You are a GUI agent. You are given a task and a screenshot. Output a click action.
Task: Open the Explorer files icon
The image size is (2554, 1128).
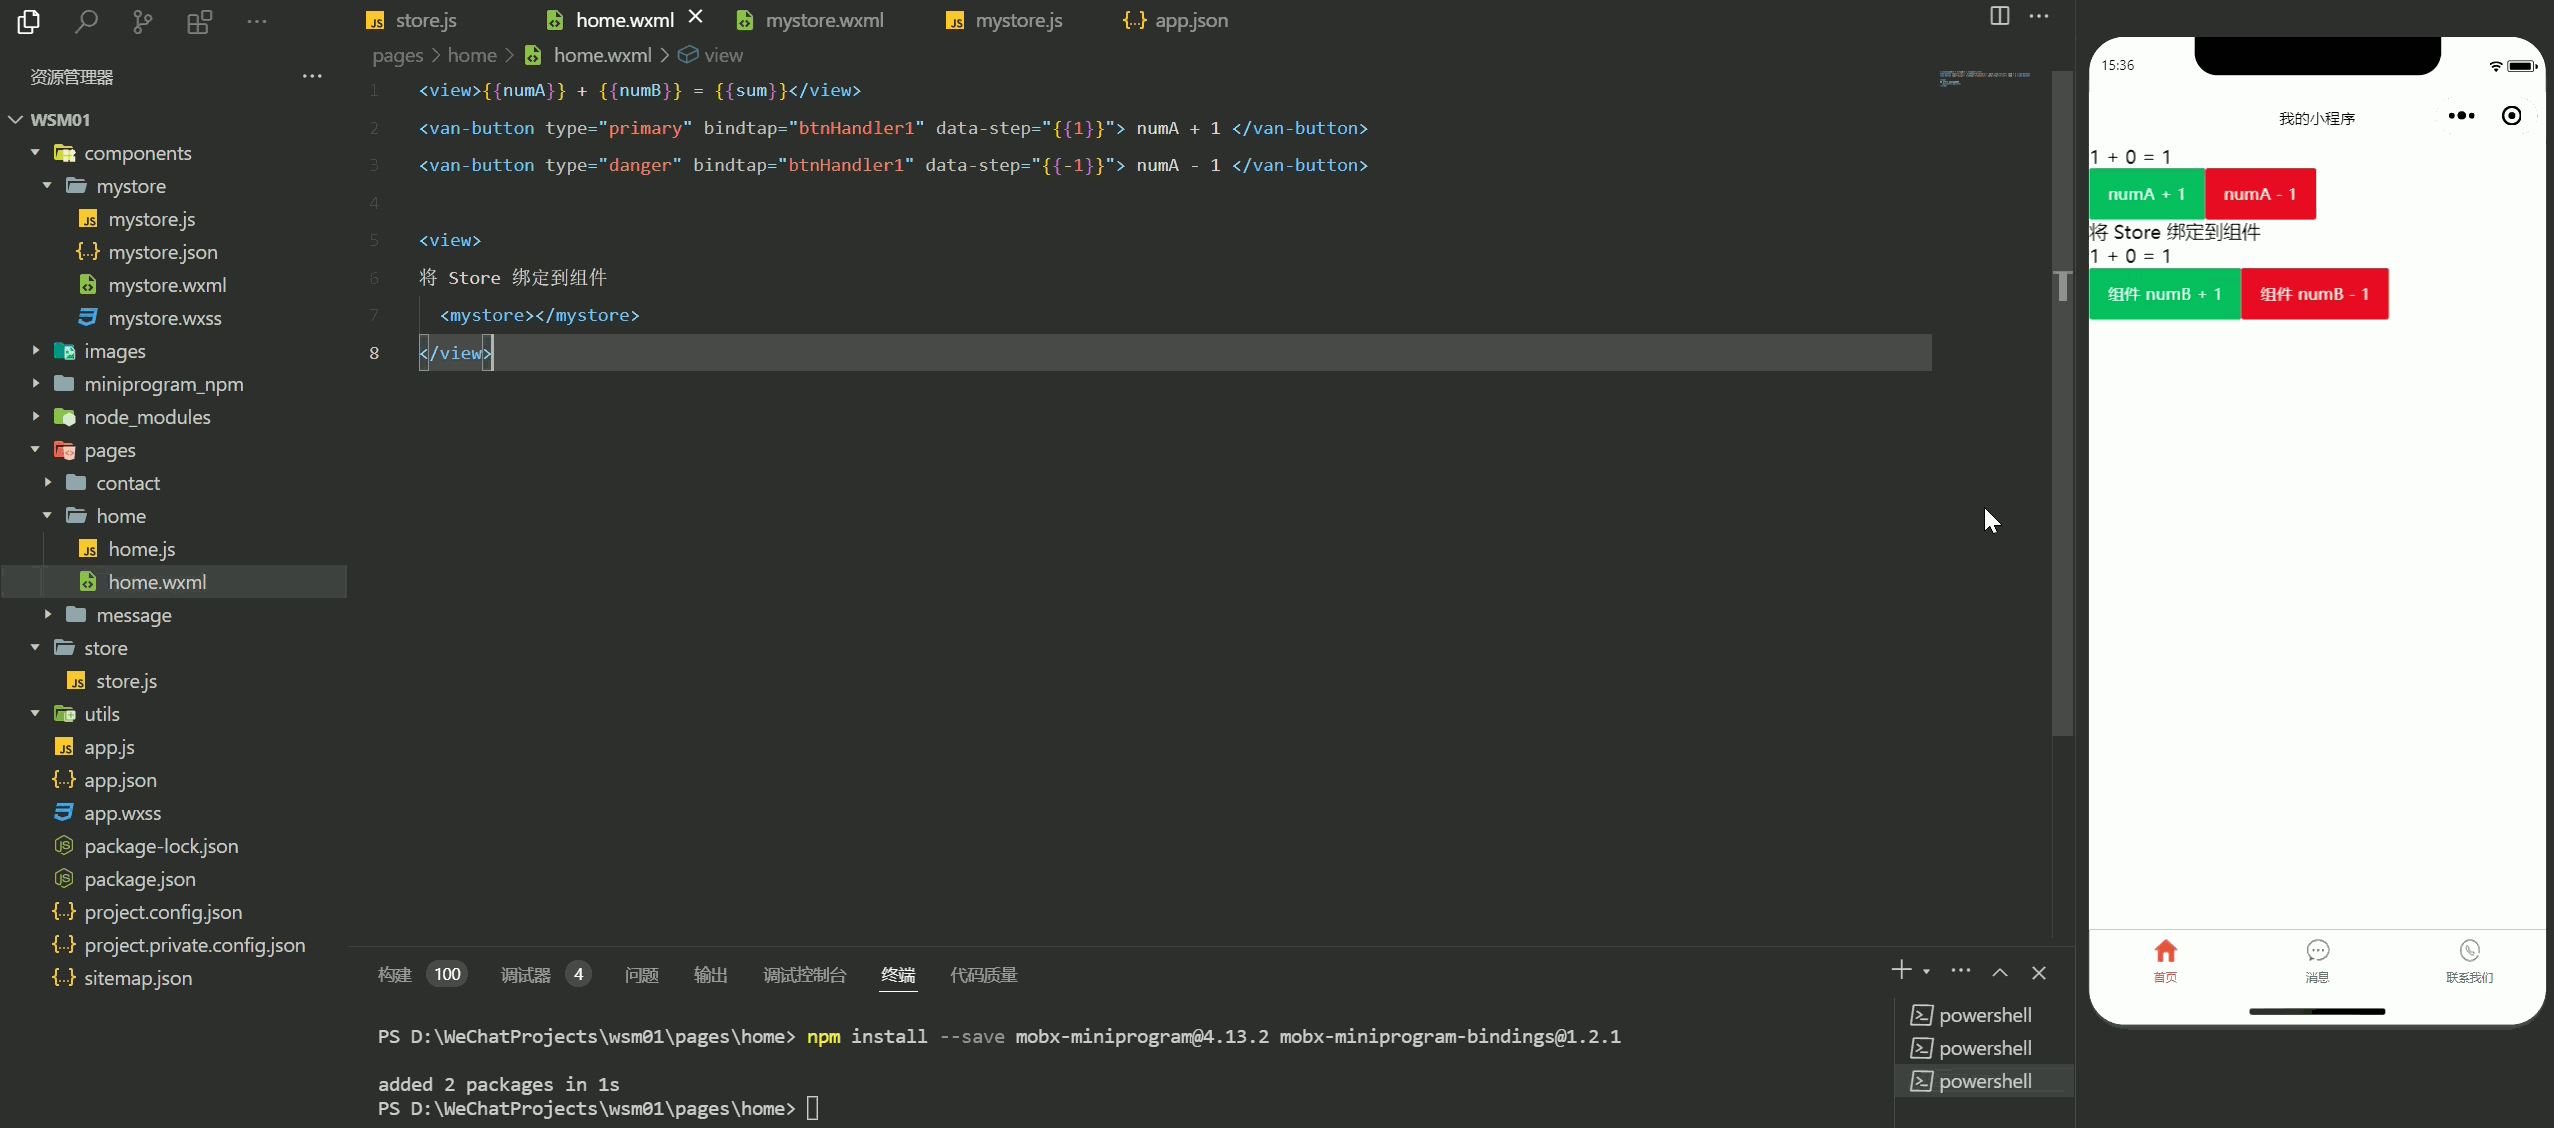tap(29, 21)
